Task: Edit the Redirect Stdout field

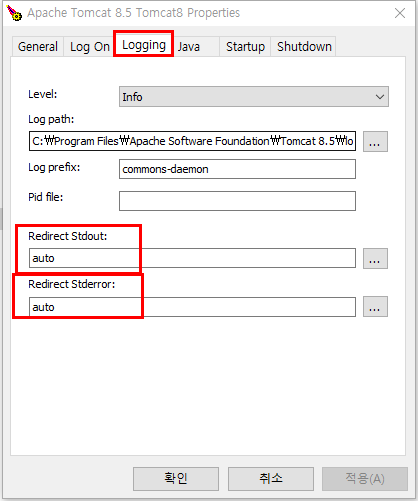Action: 192,258
